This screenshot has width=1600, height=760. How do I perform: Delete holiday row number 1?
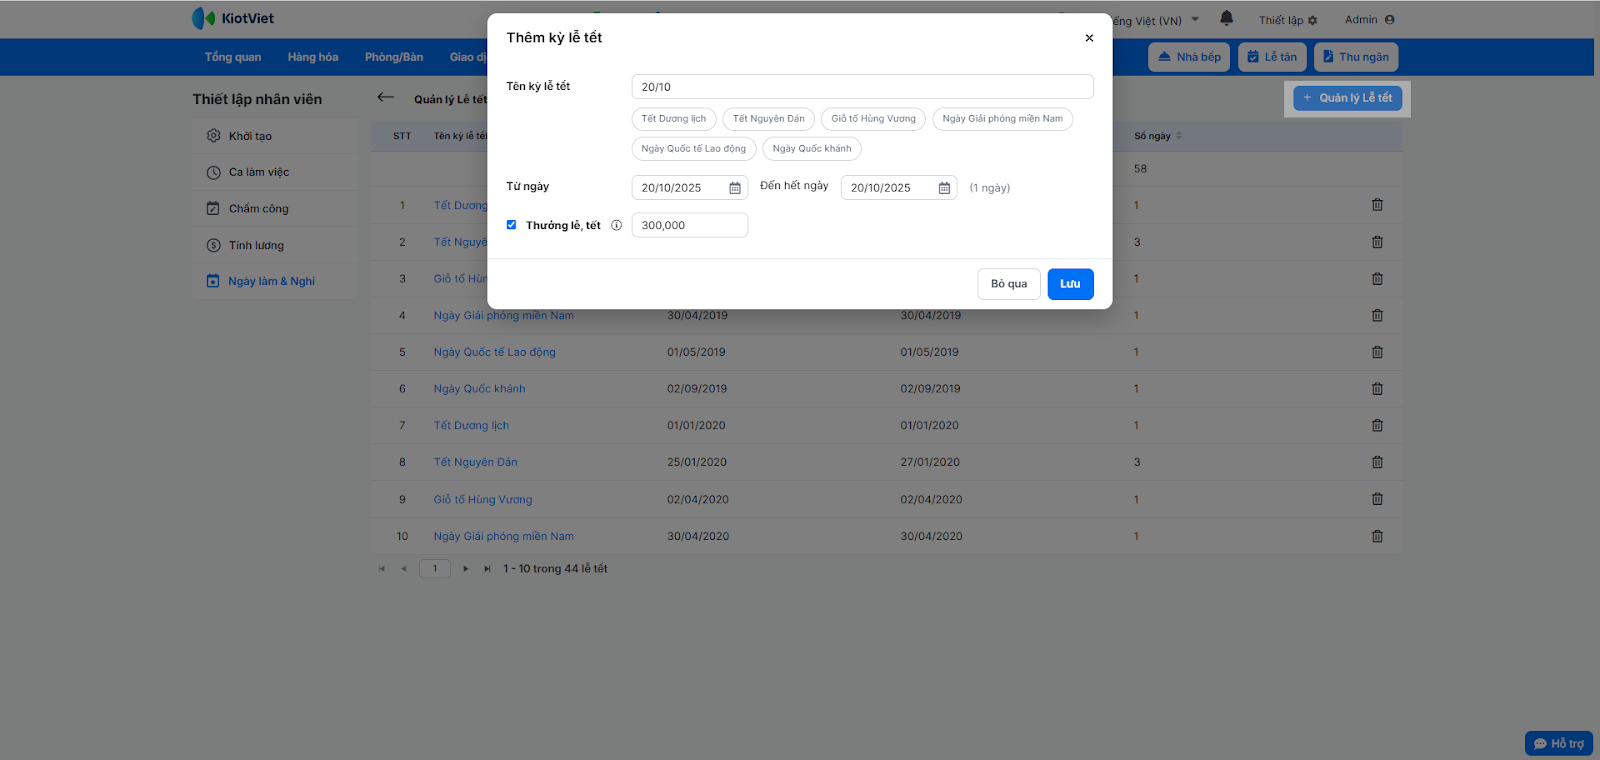coord(1377,205)
